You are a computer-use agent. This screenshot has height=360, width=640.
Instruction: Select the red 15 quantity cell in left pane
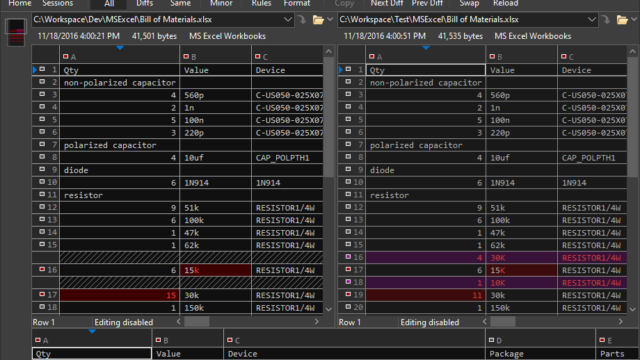click(x=120, y=295)
